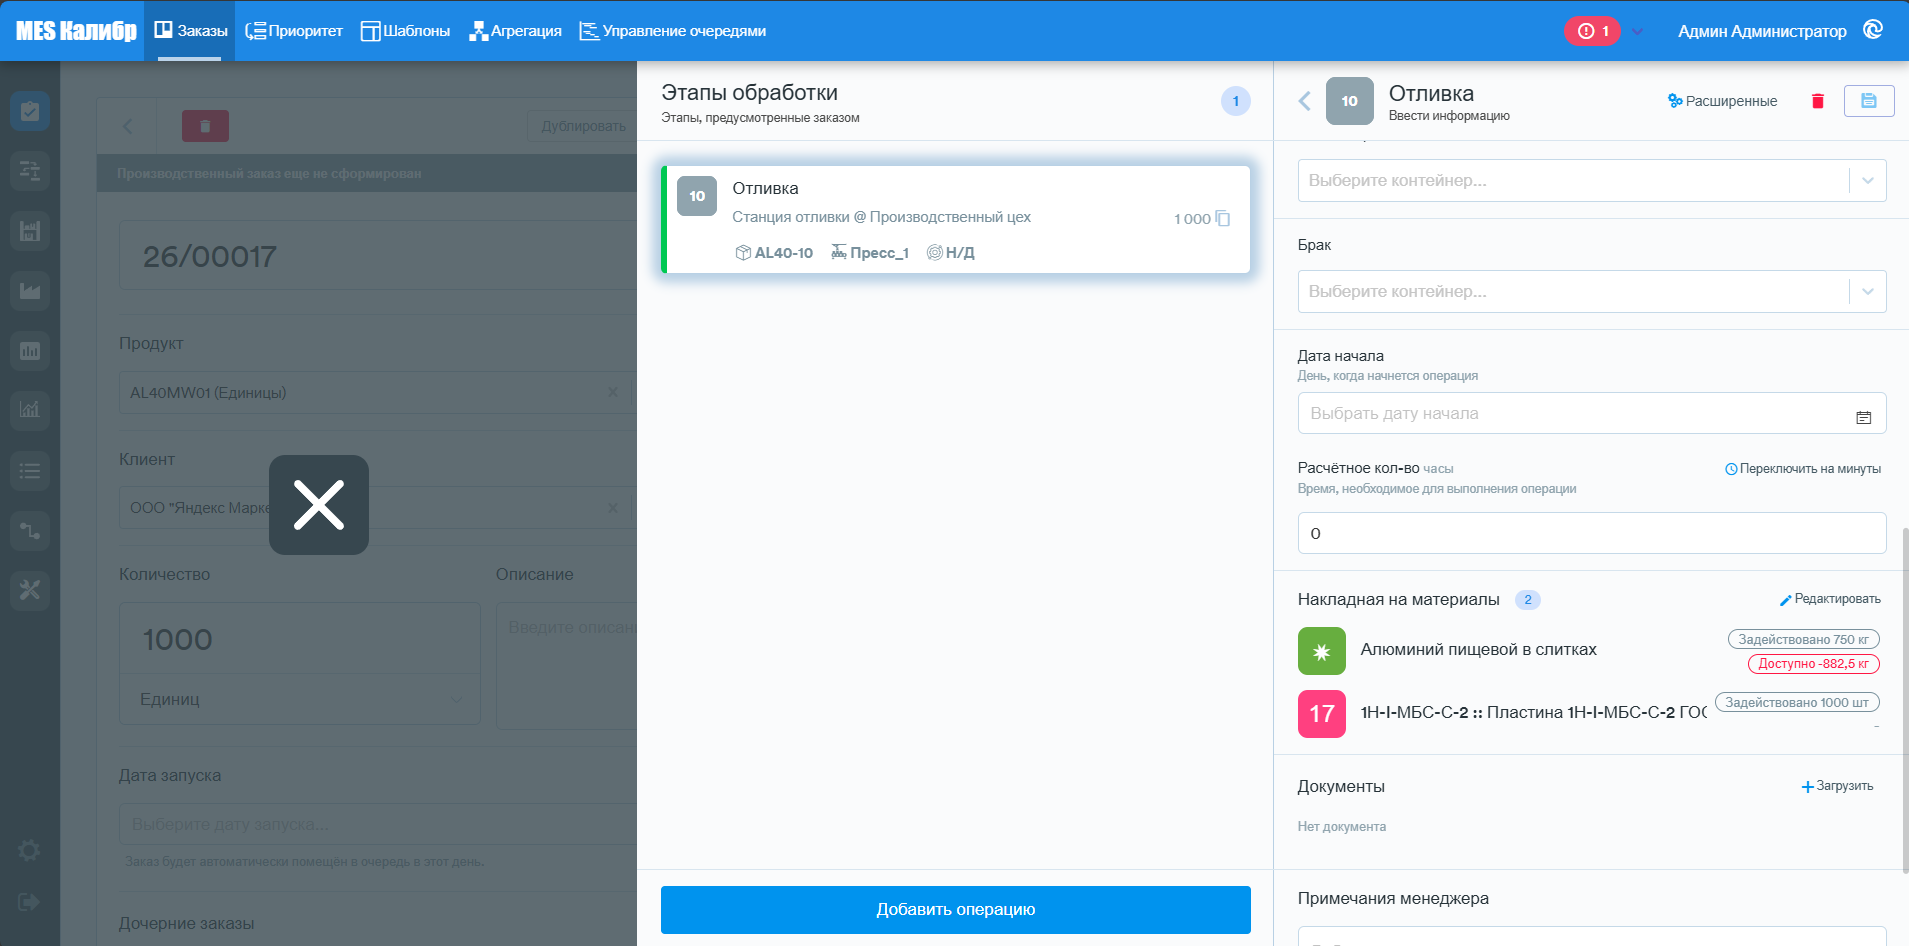This screenshot has width=1909, height=946.
Task: Open the sliders settings sidebar icon
Action: point(30,171)
